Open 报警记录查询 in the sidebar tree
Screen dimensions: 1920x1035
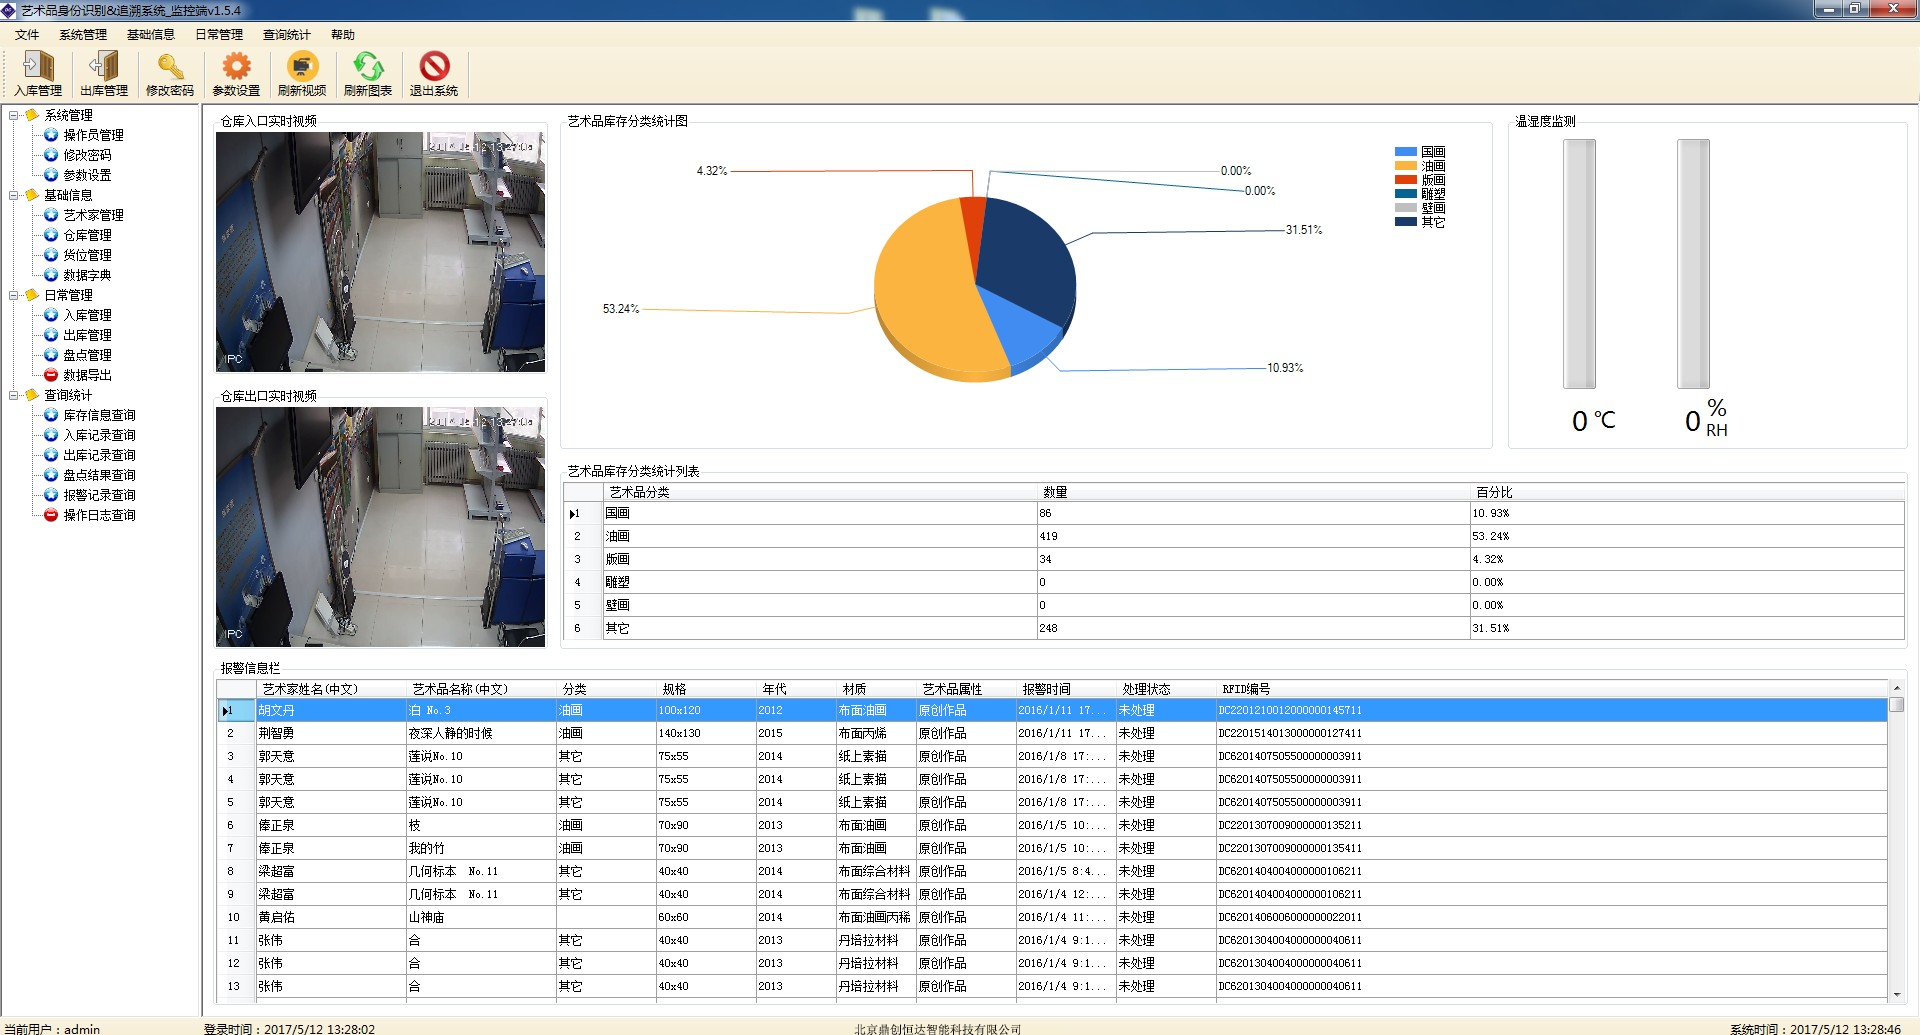point(99,495)
